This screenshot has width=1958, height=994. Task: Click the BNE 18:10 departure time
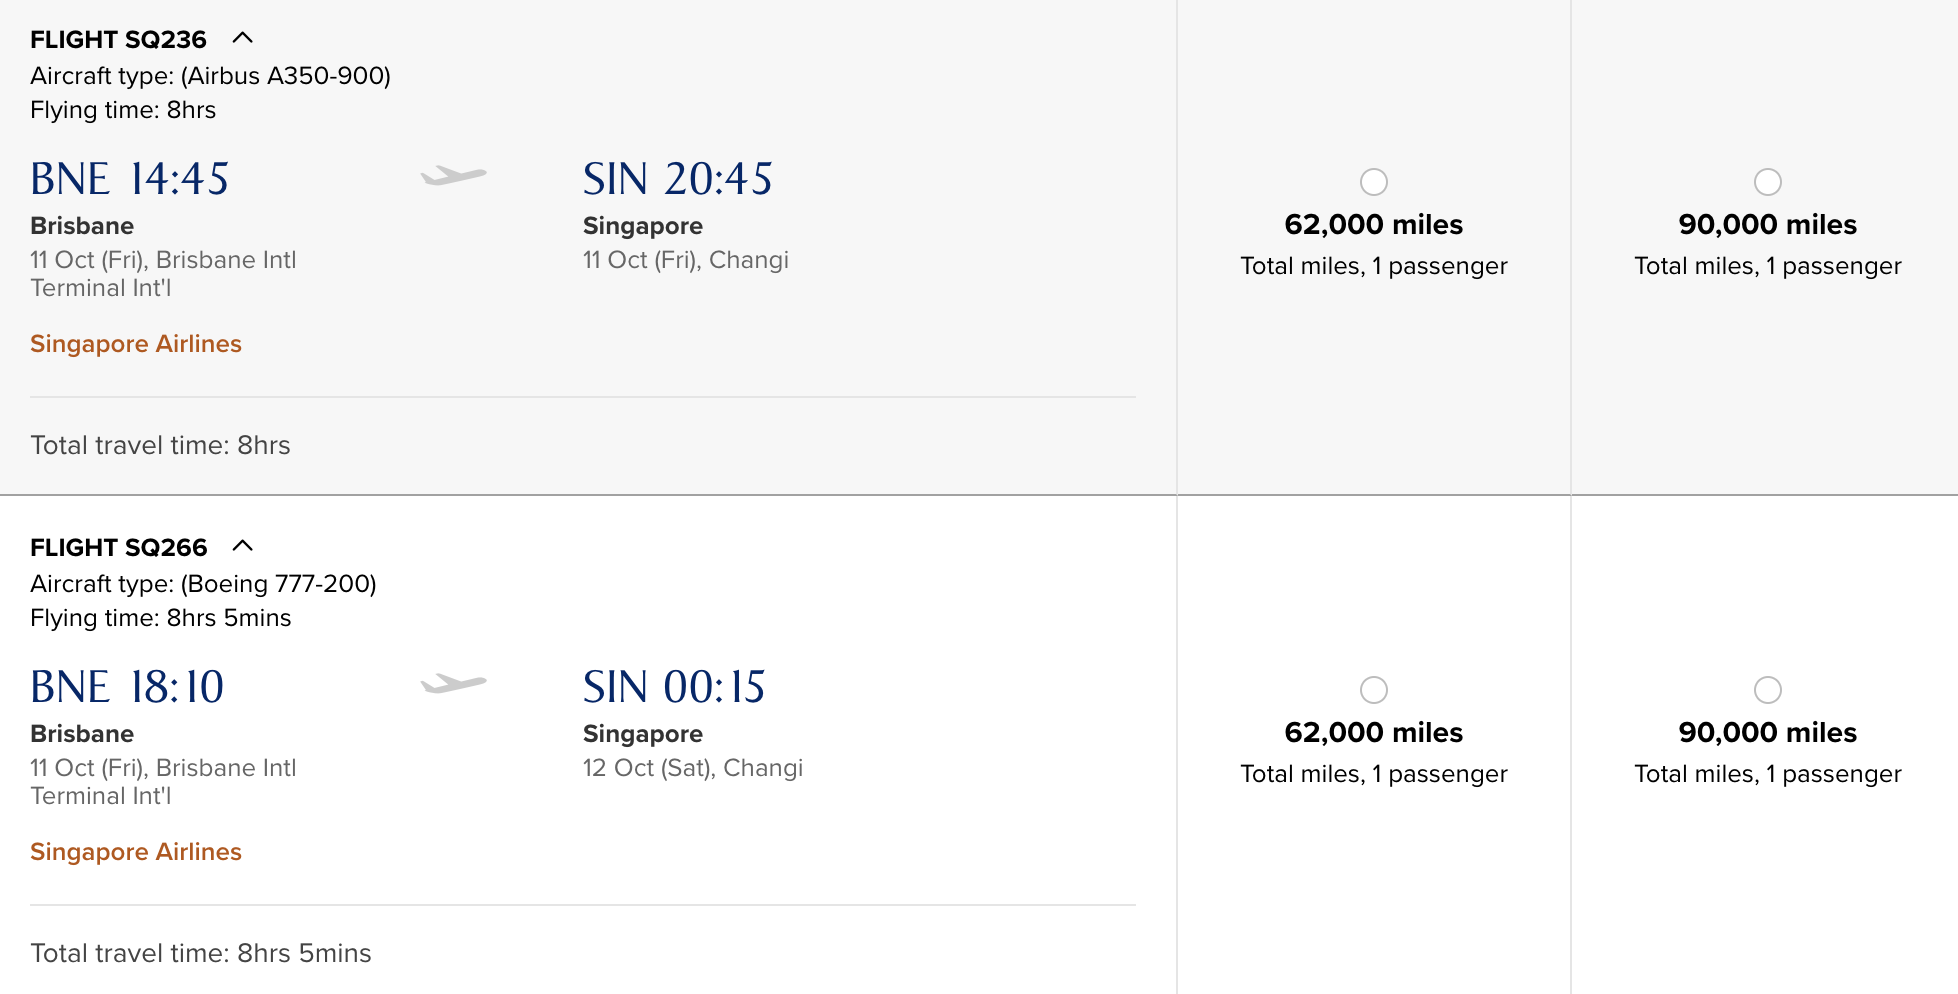tap(127, 688)
